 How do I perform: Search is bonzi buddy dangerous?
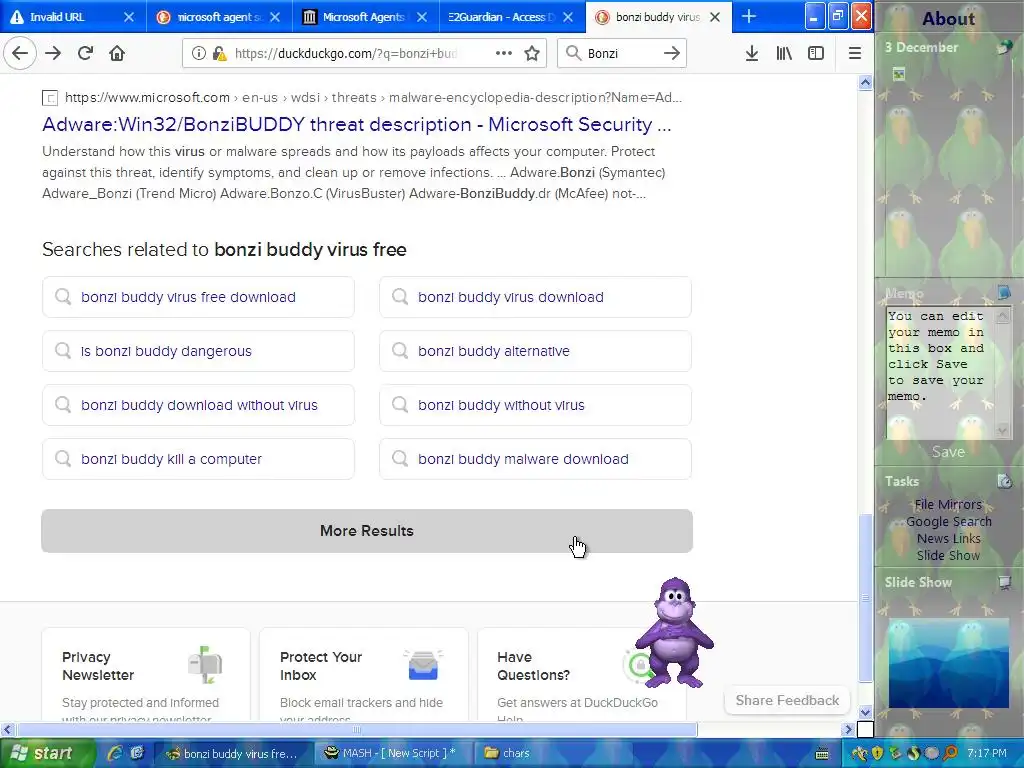click(x=199, y=351)
